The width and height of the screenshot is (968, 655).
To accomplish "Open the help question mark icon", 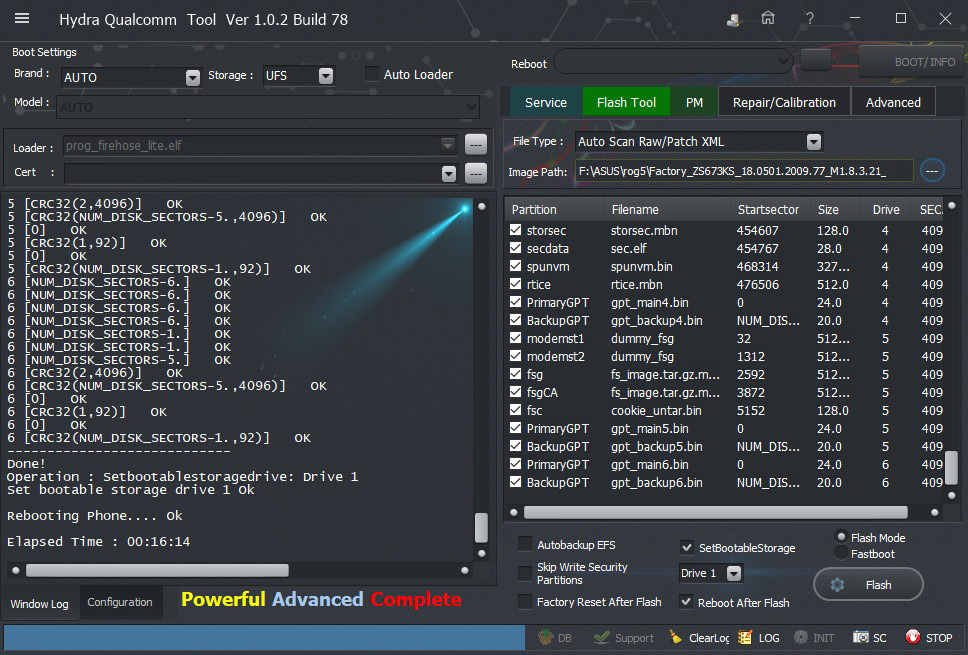I will click(809, 19).
